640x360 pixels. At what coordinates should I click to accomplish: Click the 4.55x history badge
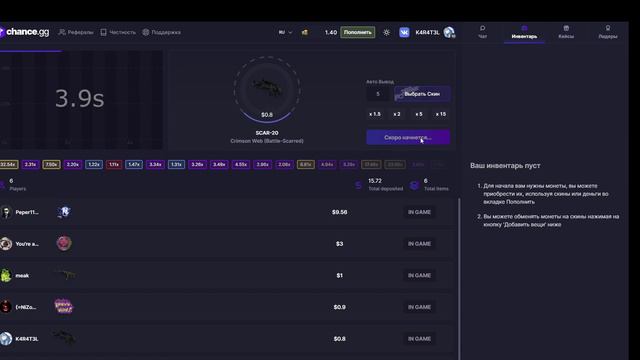(240, 164)
